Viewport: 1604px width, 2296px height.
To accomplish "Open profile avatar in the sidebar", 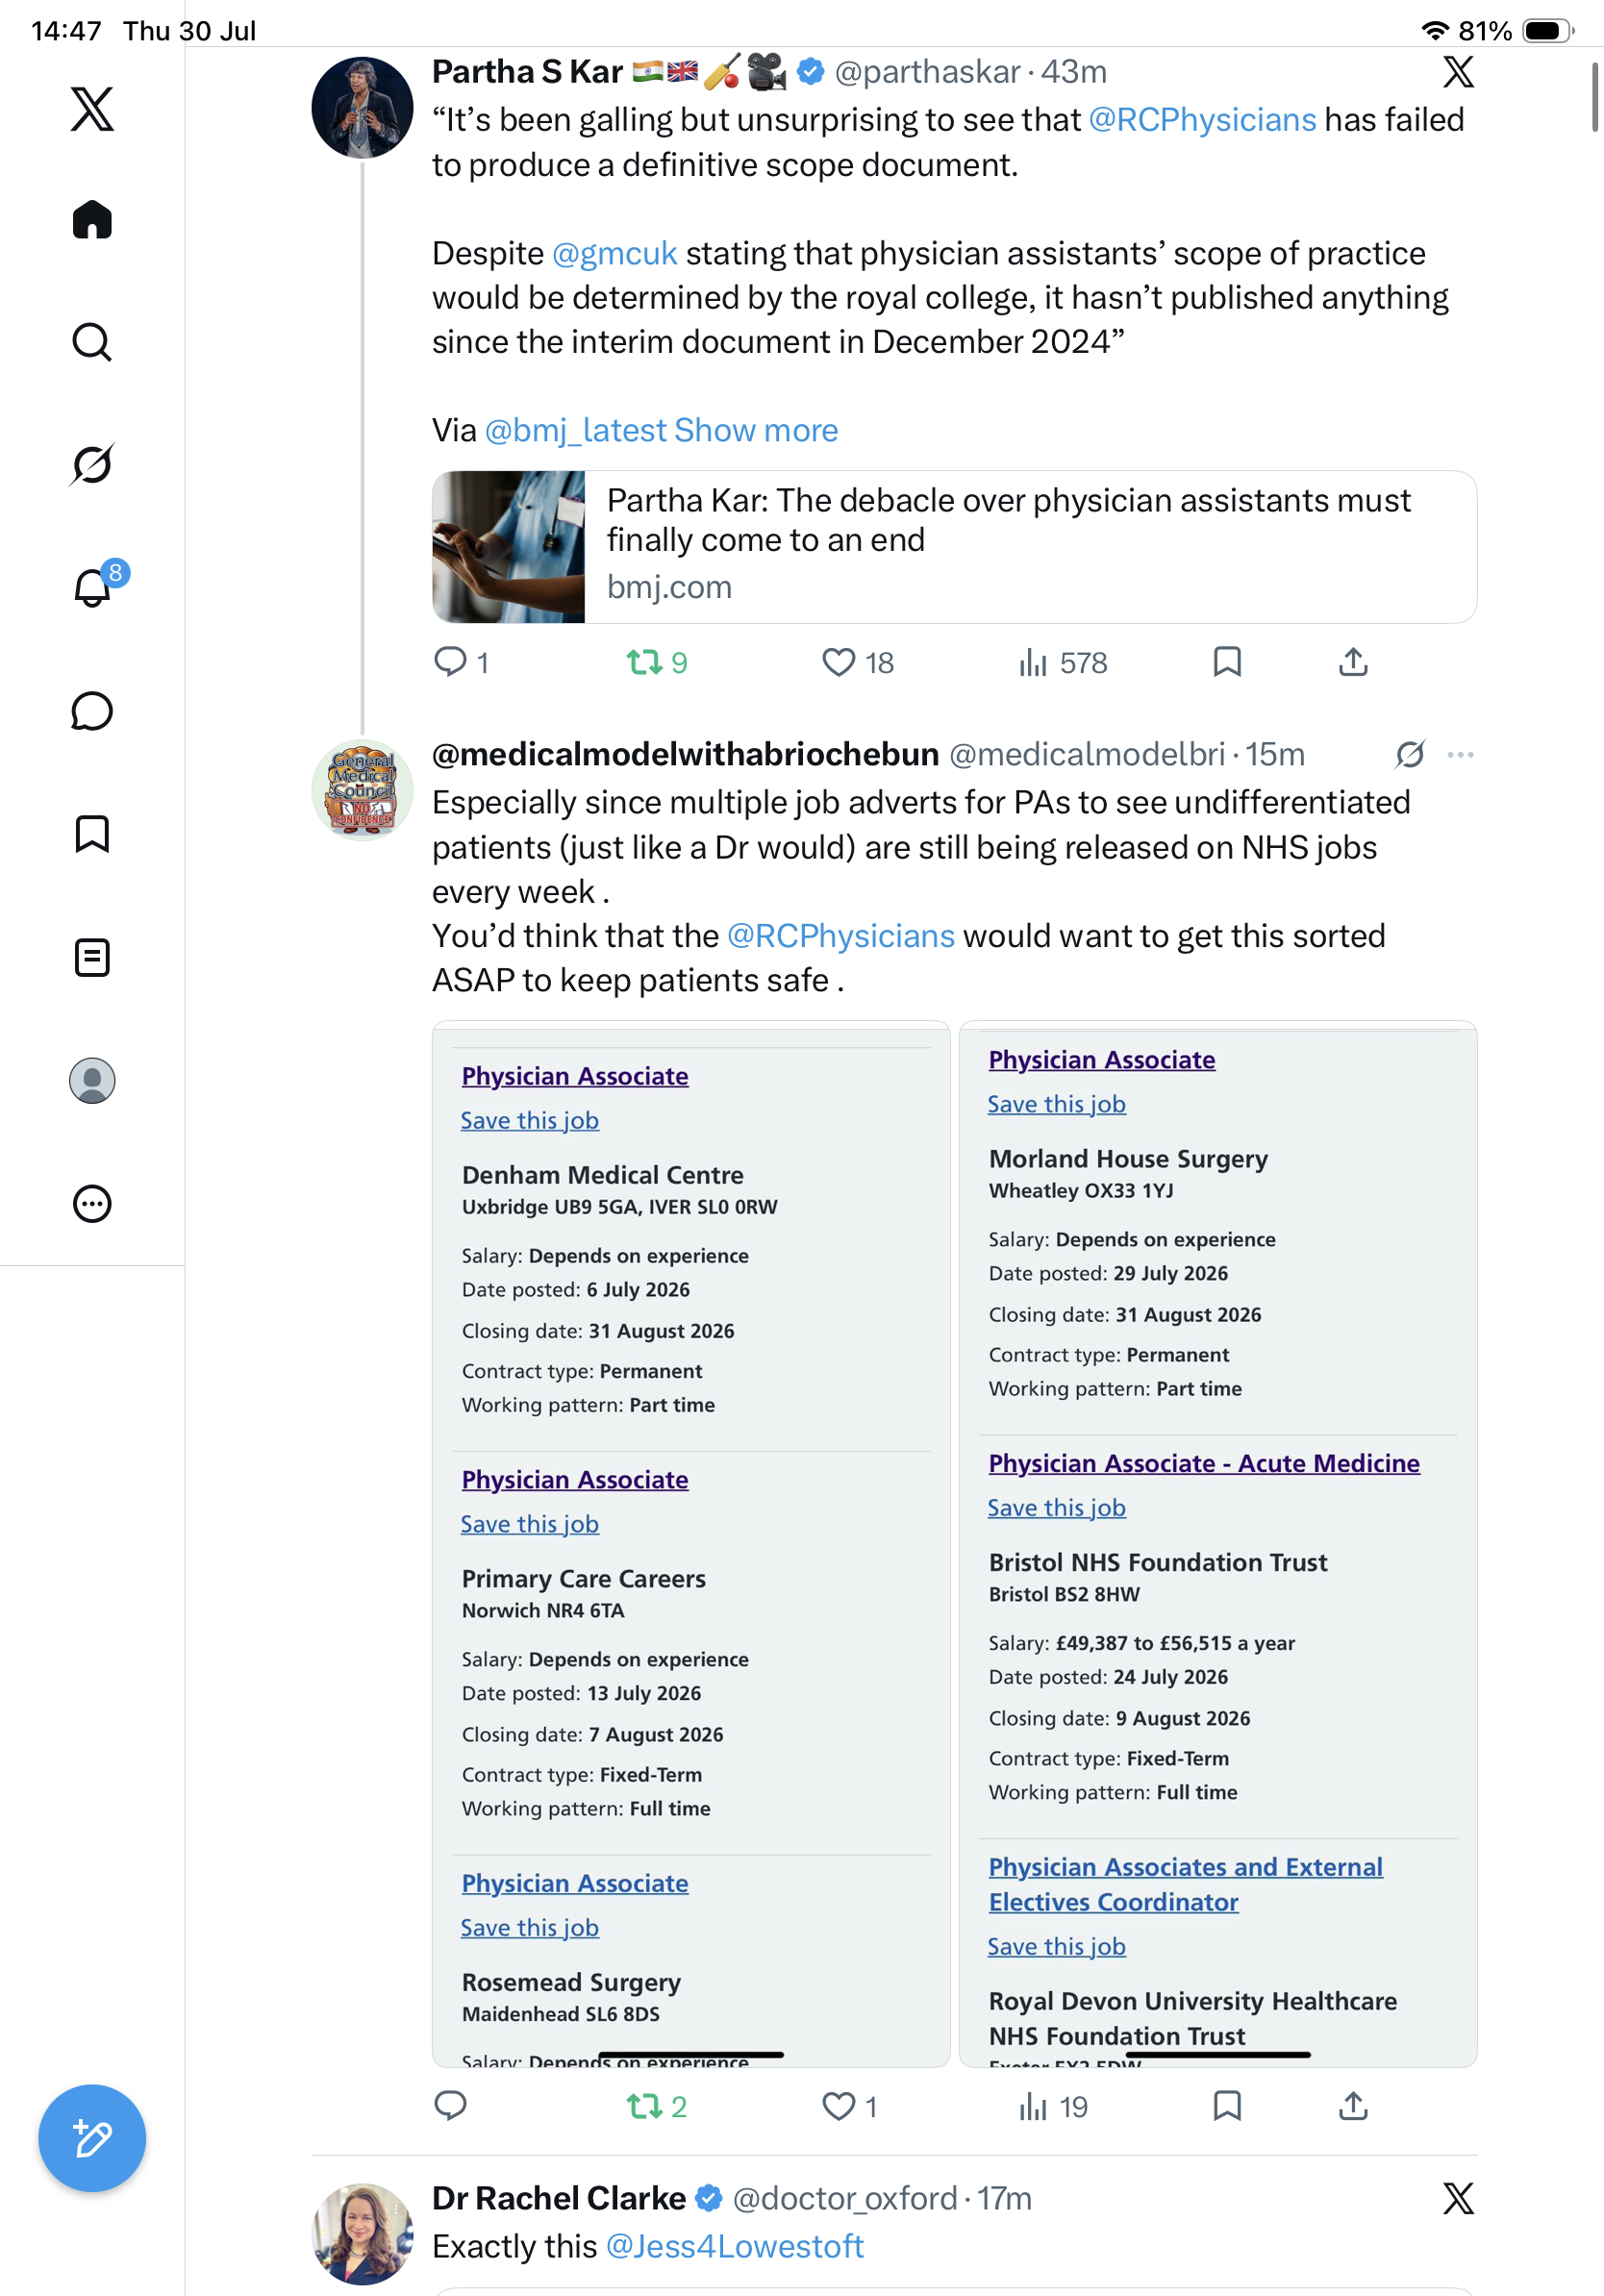I will [x=92, y=1080].
